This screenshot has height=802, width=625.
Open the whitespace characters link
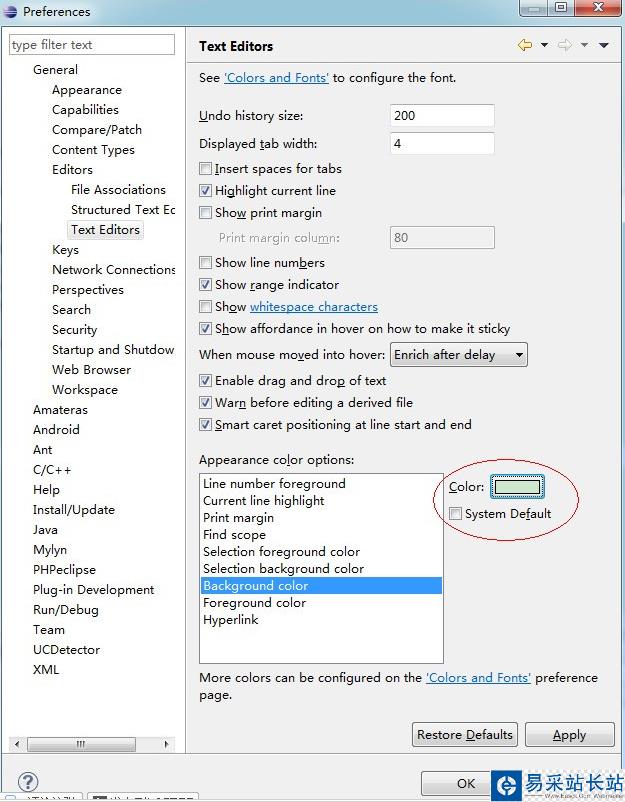tap(313, 307)
